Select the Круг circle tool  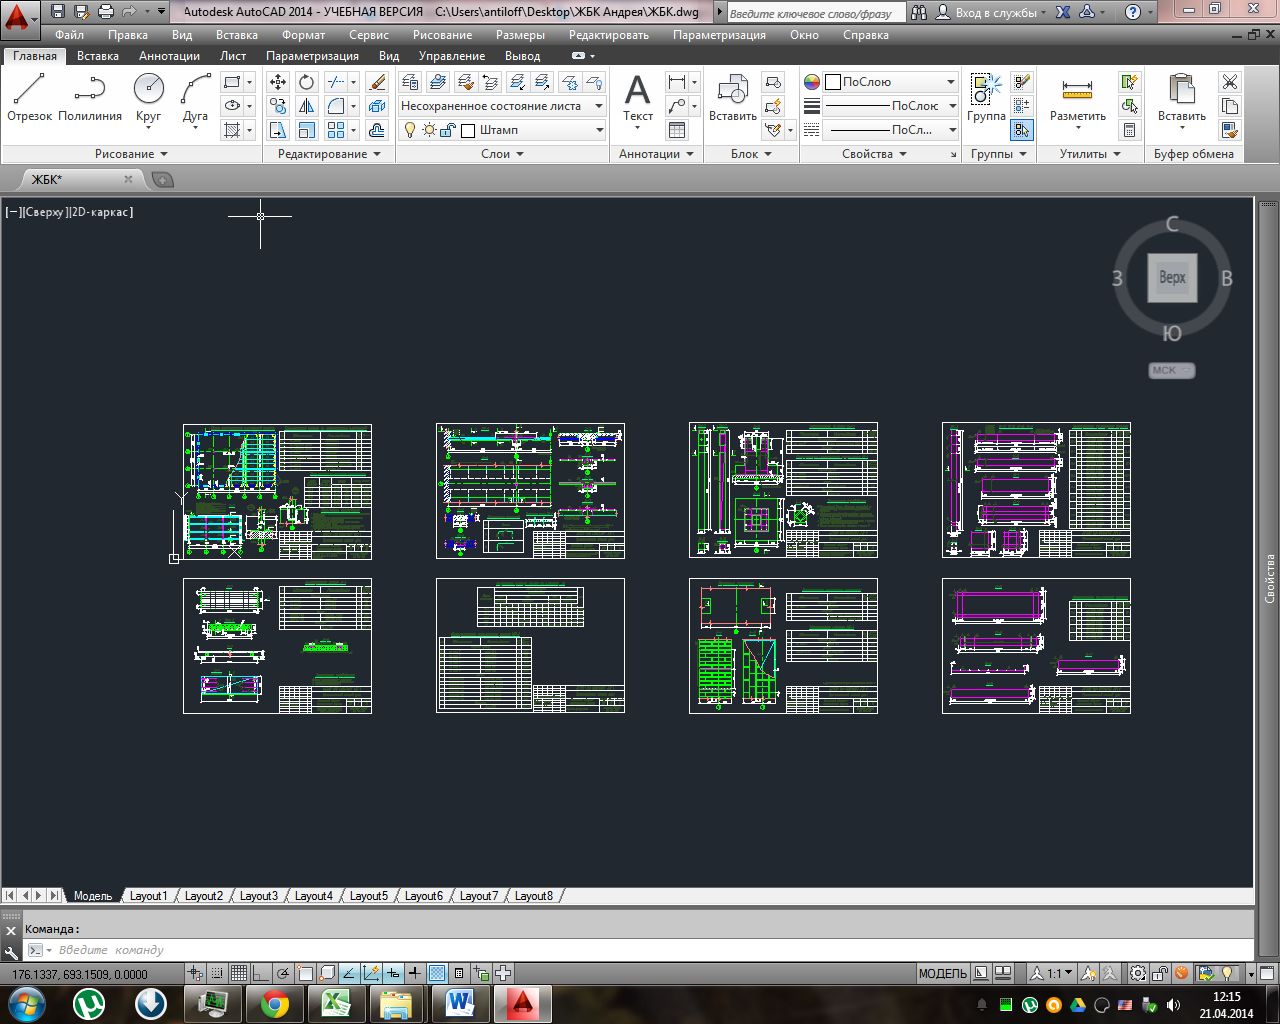(x=148, y=97)
